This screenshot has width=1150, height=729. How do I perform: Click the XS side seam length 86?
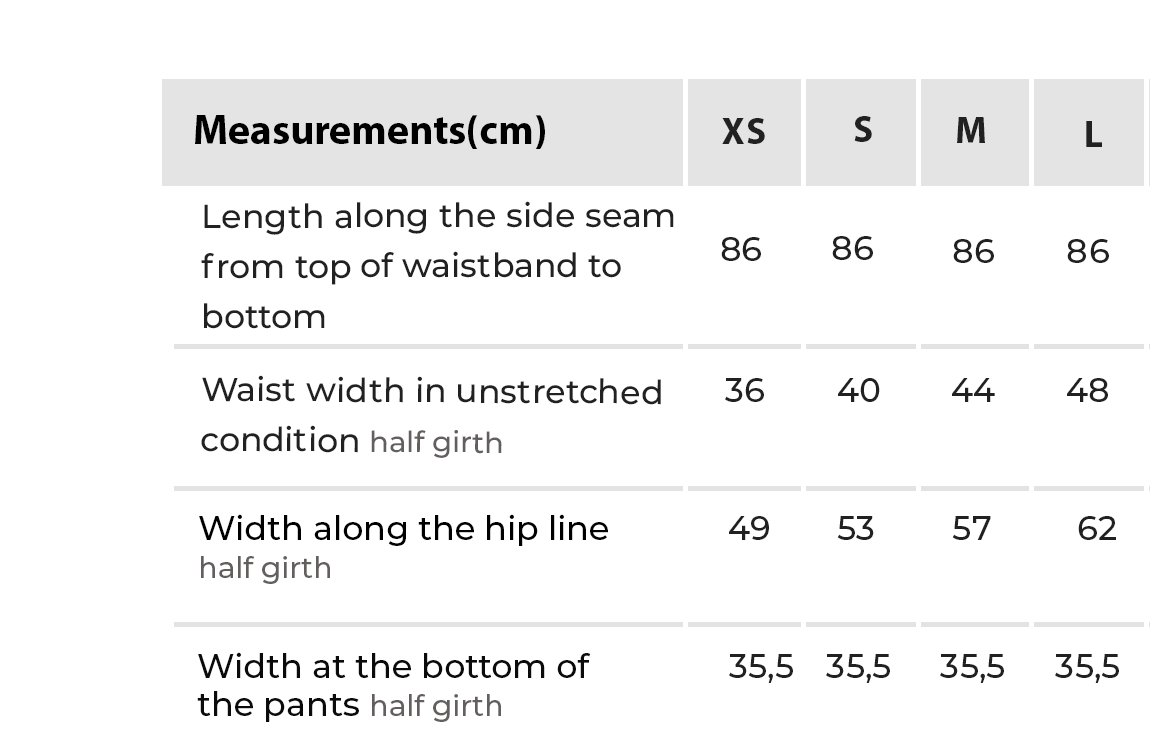point(741,249)
